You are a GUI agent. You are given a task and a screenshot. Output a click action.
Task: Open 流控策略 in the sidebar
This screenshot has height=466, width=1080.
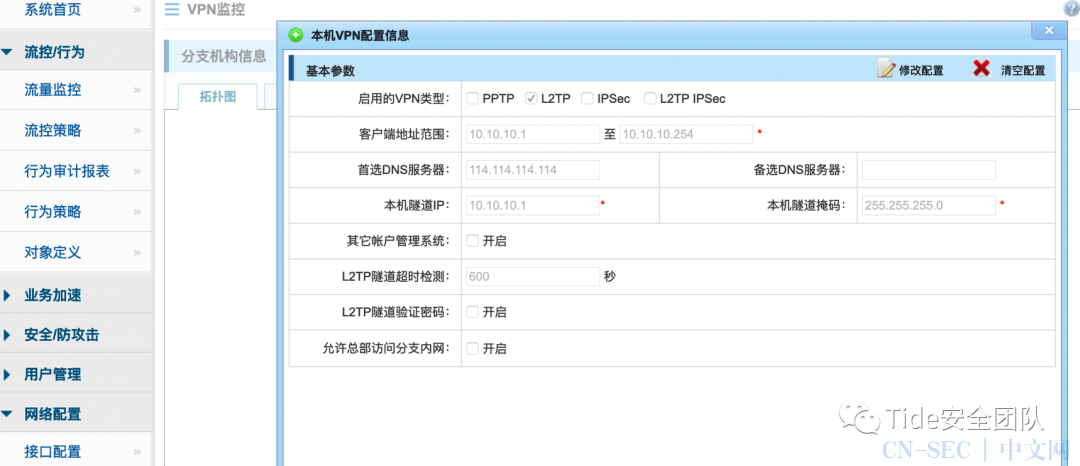coord(52,130)
